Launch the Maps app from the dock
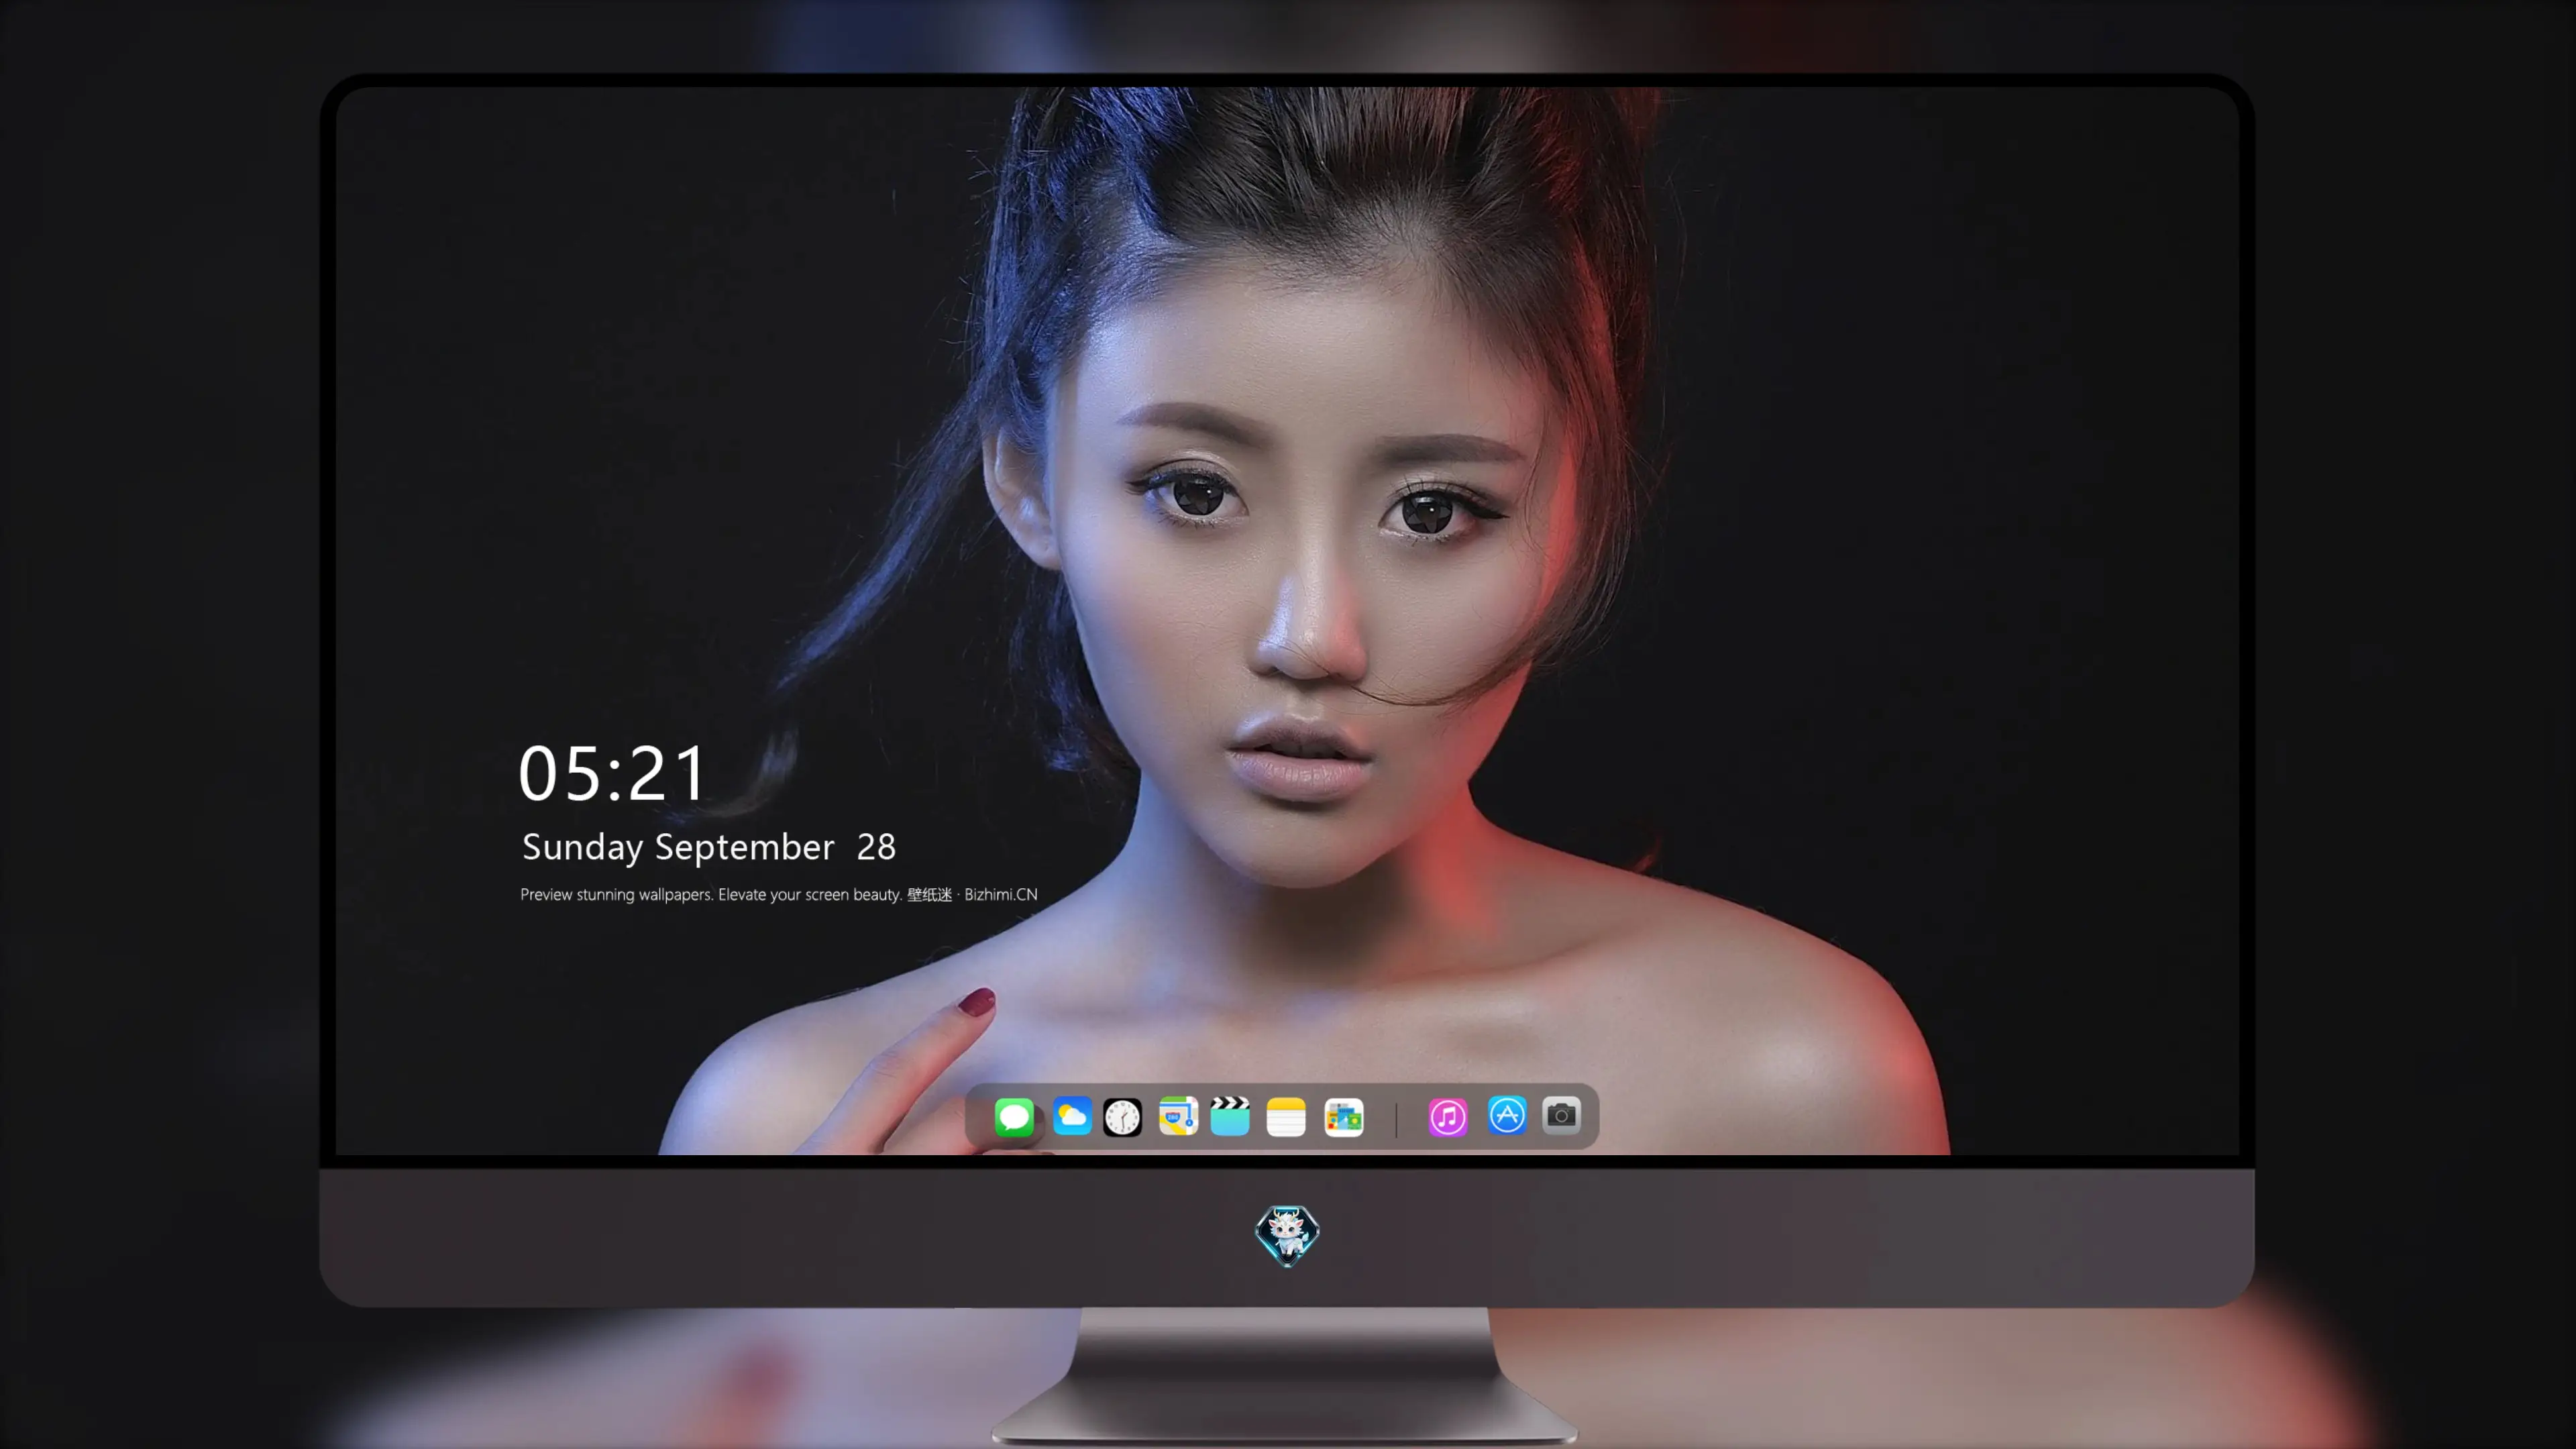The width and height of the screenshot is (2576, 1449). pos(1178,1116)
